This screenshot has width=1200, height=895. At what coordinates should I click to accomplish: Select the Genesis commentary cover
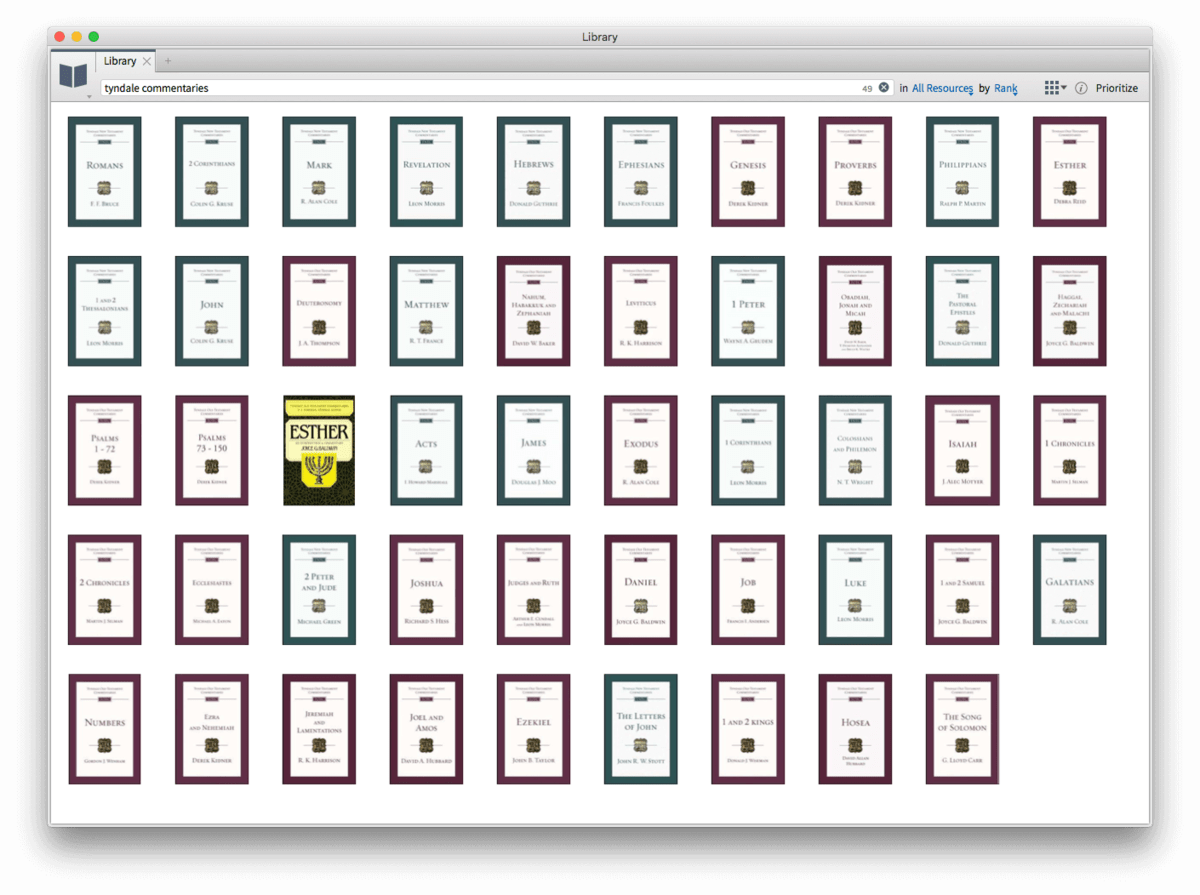pos(748,172)
